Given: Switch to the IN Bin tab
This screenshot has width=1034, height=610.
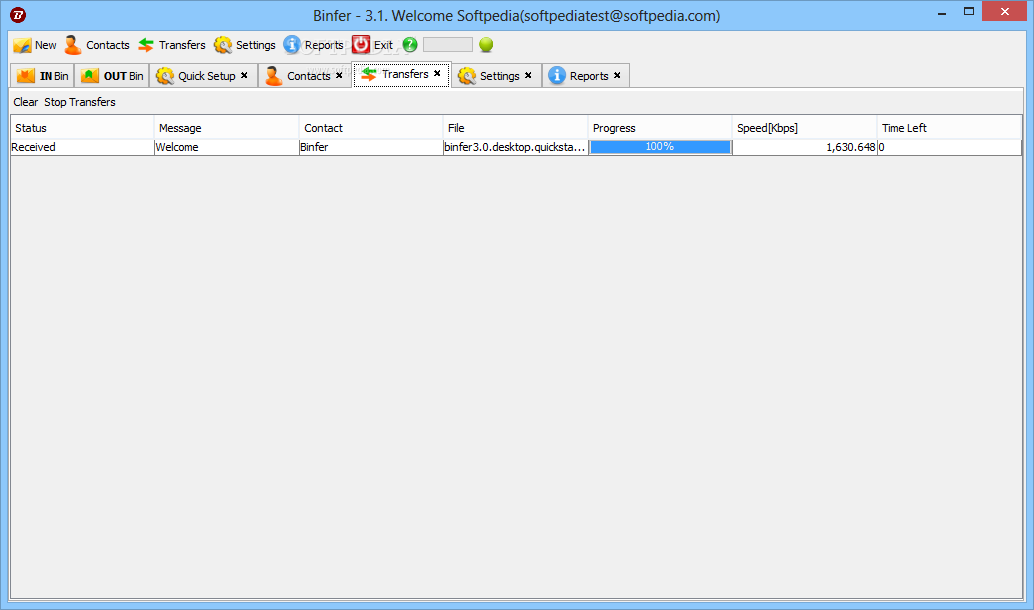Looking at the screenshot, I should coord(42,76).
